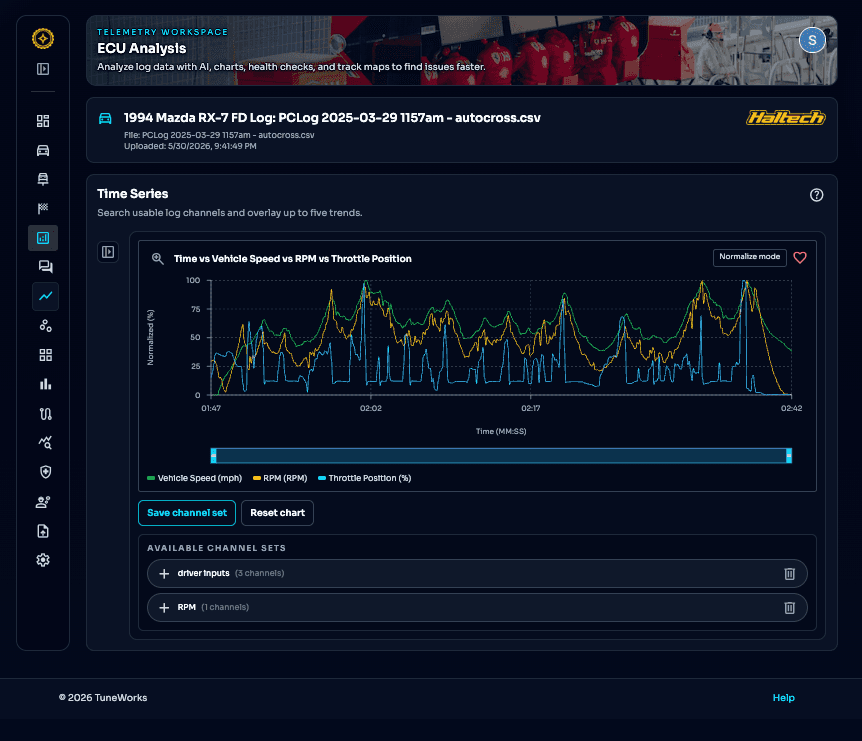Select the highlighted ECU analysis chart icon
This screenshot has width=862, height=741.
click(43, 237)
